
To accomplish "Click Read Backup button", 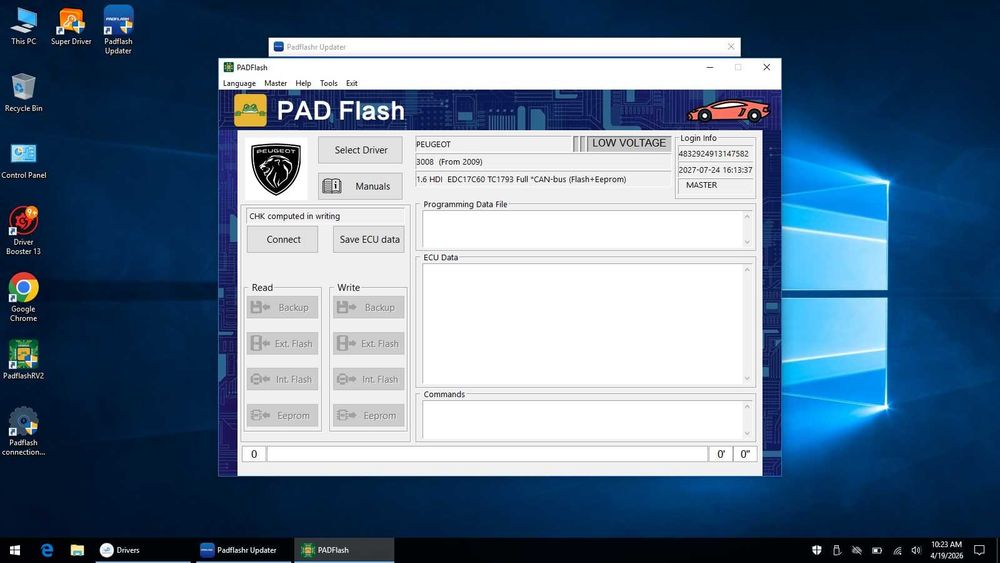I will click(283, 307).
